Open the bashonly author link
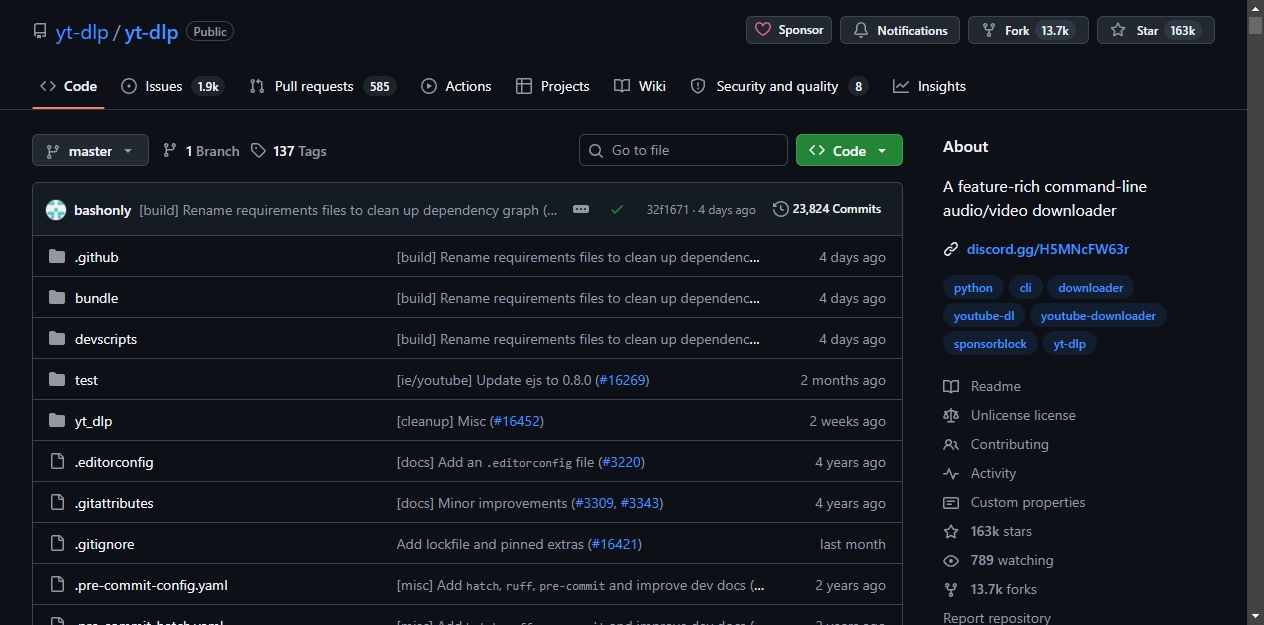 102,210
